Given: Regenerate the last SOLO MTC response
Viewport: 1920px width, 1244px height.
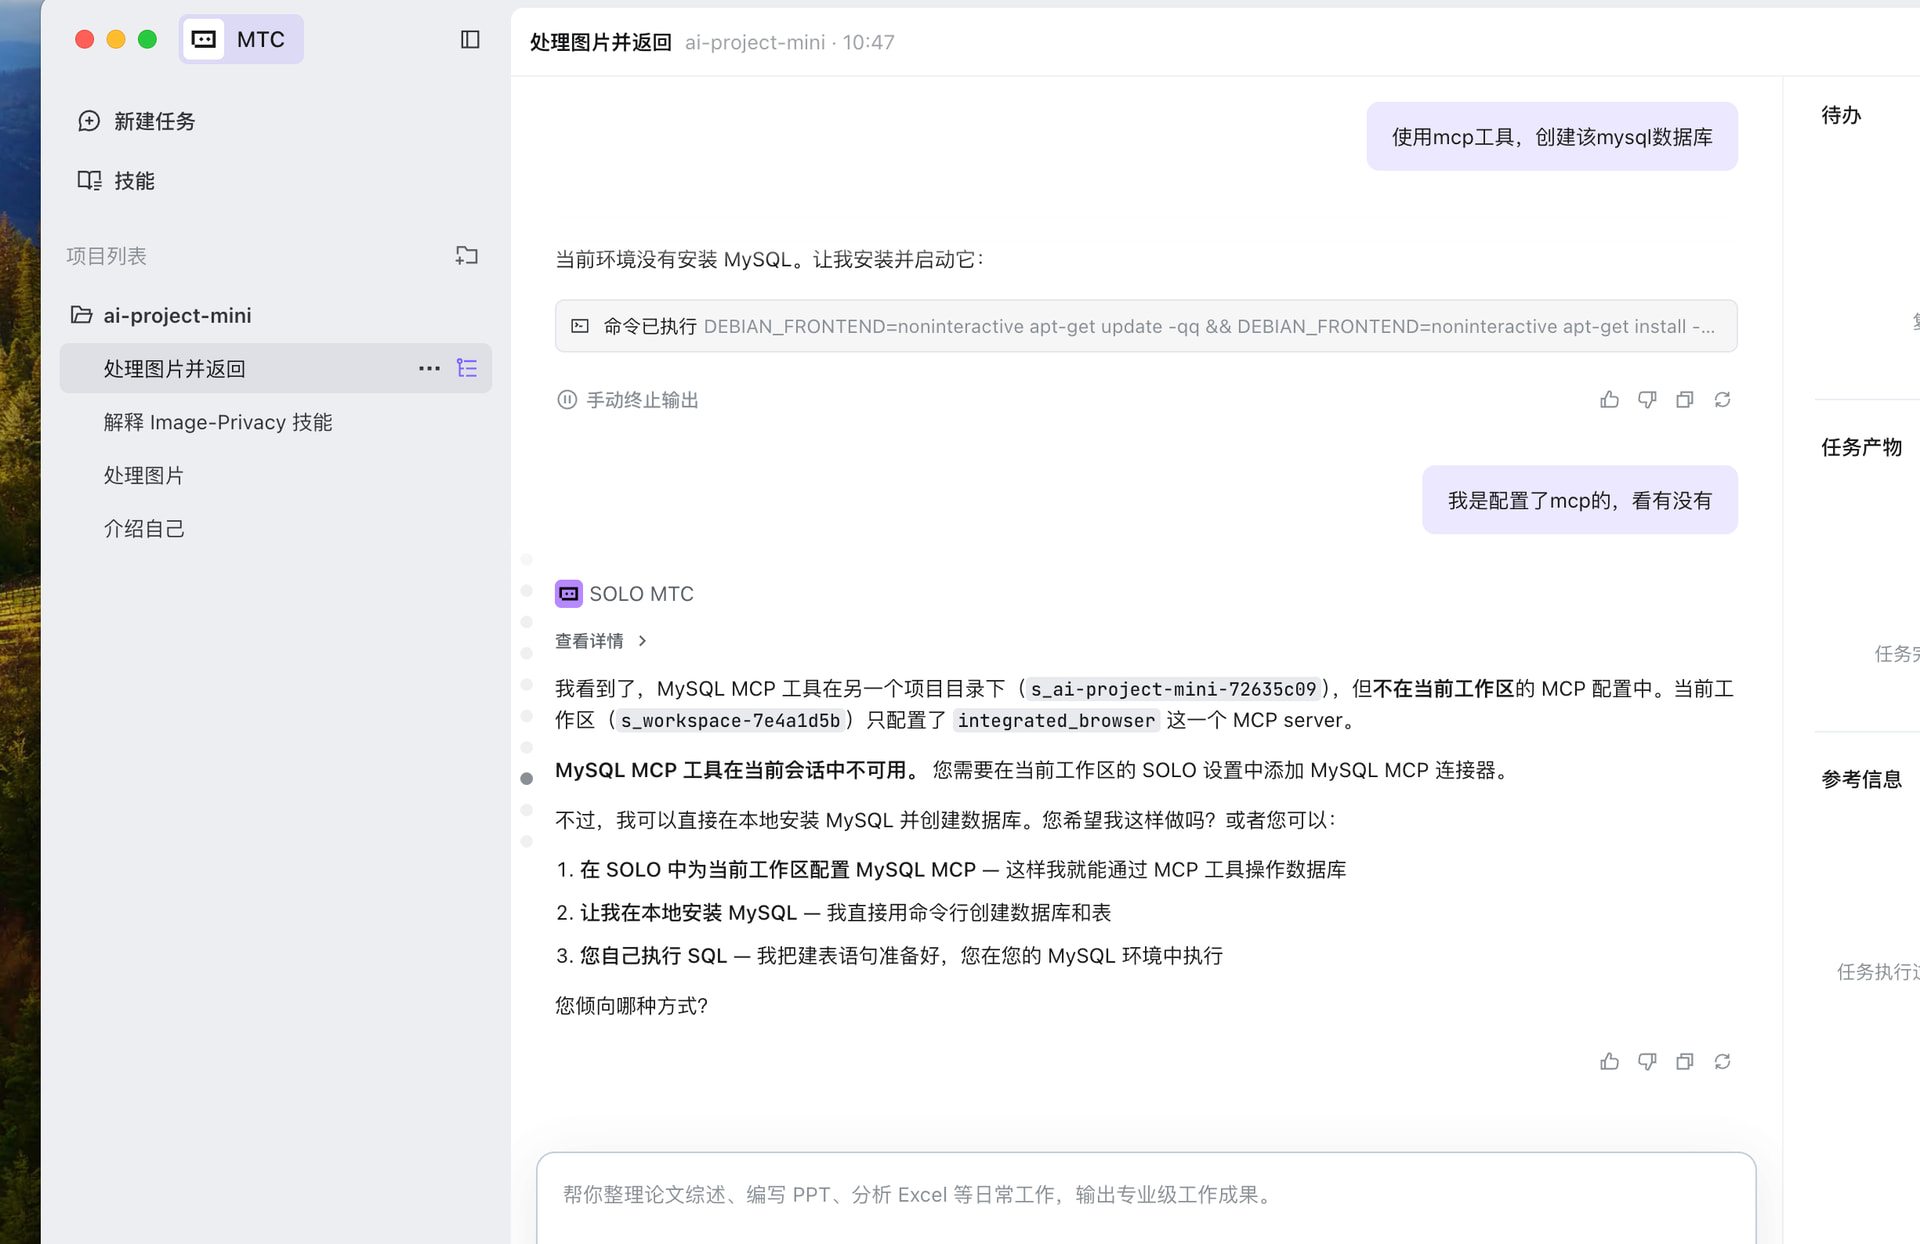Looking at the screenshot, I should click(1722, 1062).
